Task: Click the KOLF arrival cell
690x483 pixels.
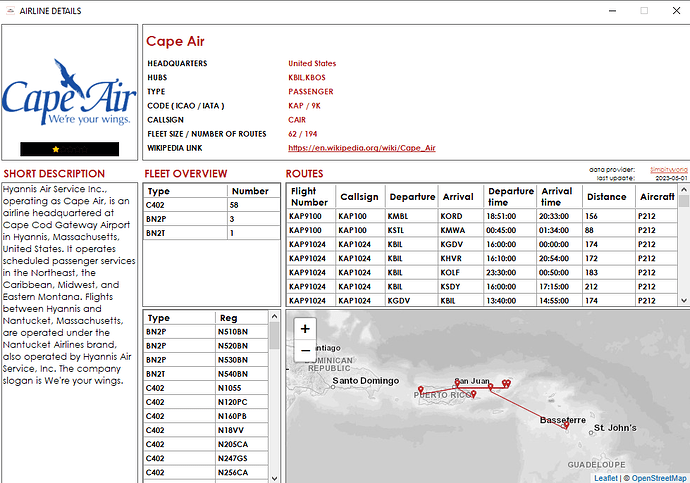Action: 461,272
